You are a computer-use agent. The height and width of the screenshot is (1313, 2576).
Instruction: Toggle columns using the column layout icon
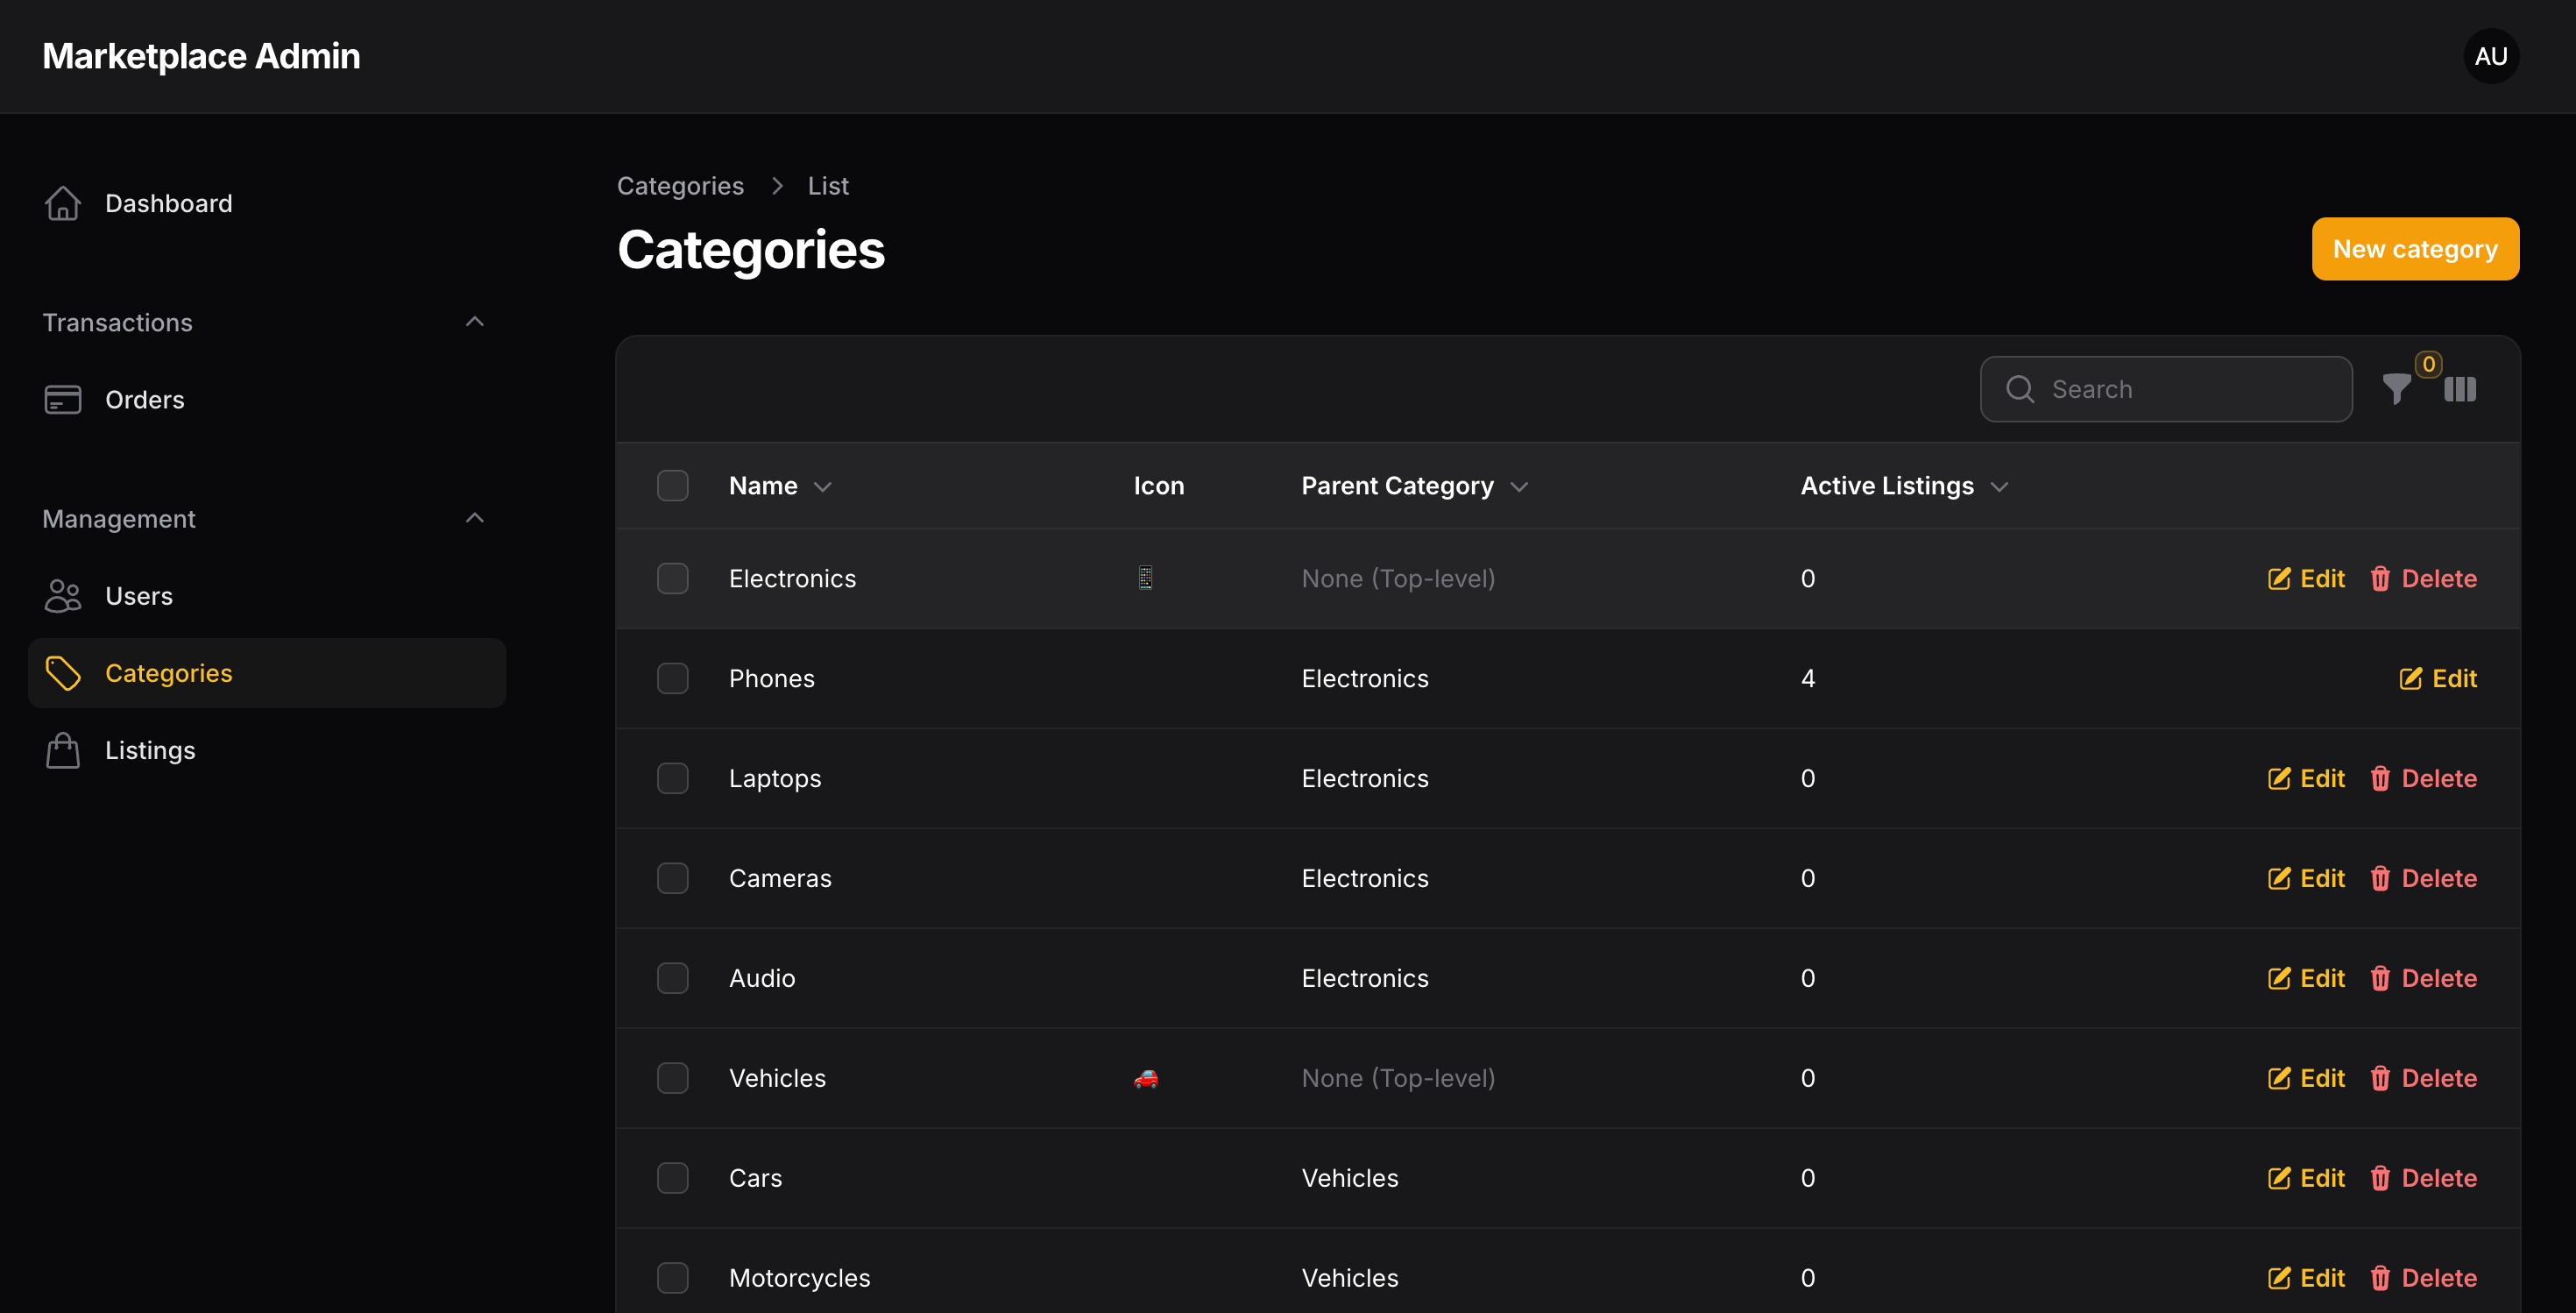click(x=2460, y=389)
